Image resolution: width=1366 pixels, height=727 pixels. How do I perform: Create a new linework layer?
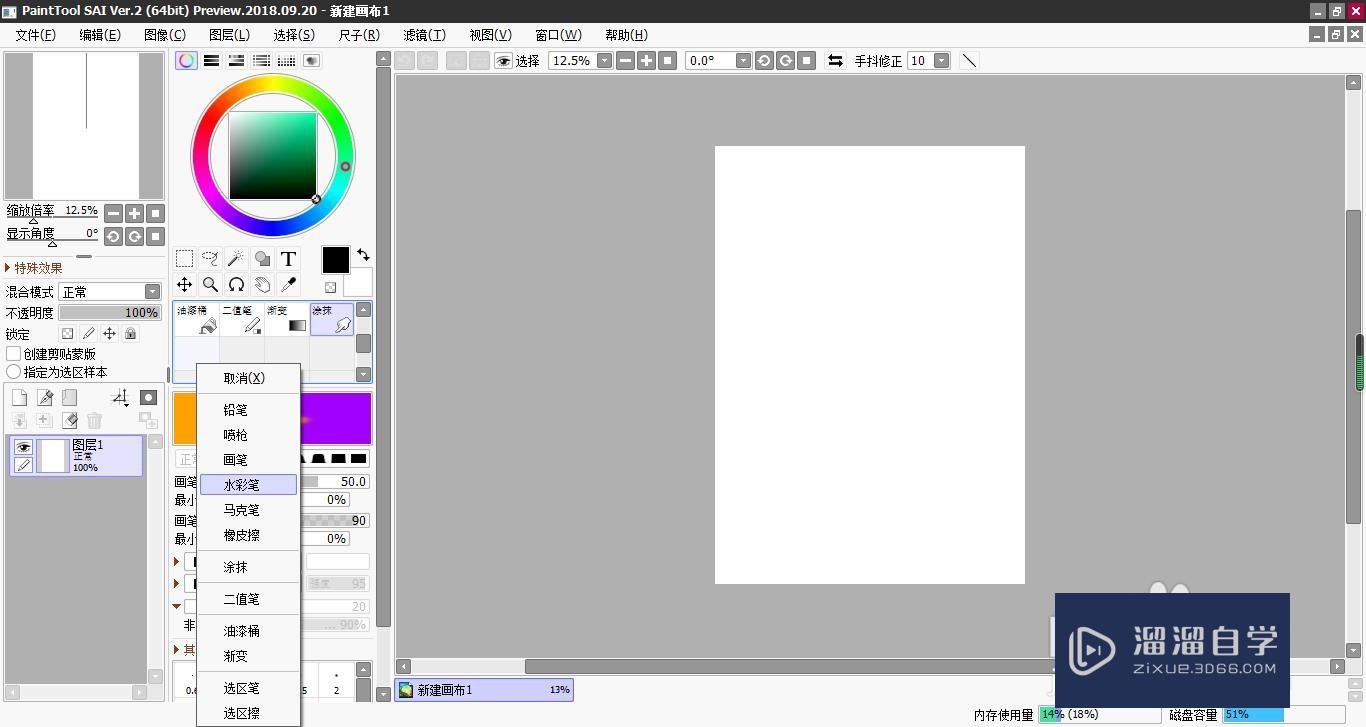pos(44,397)
